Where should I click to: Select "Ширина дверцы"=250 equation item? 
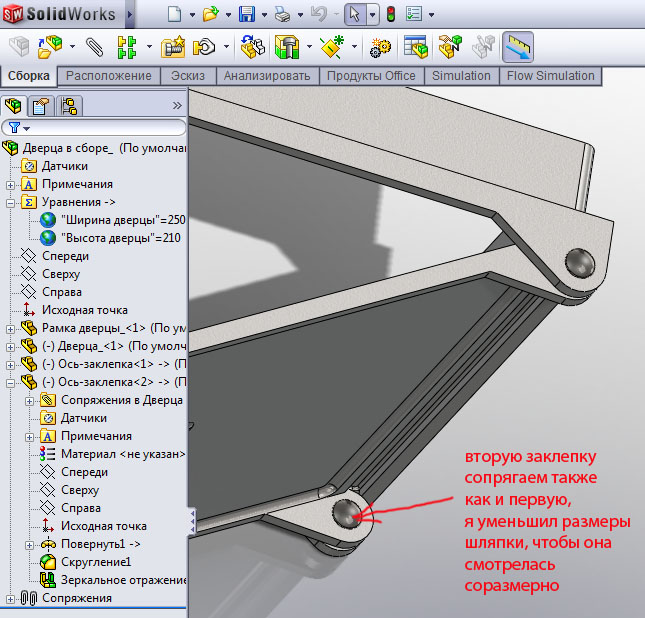[x=122, y=220]
